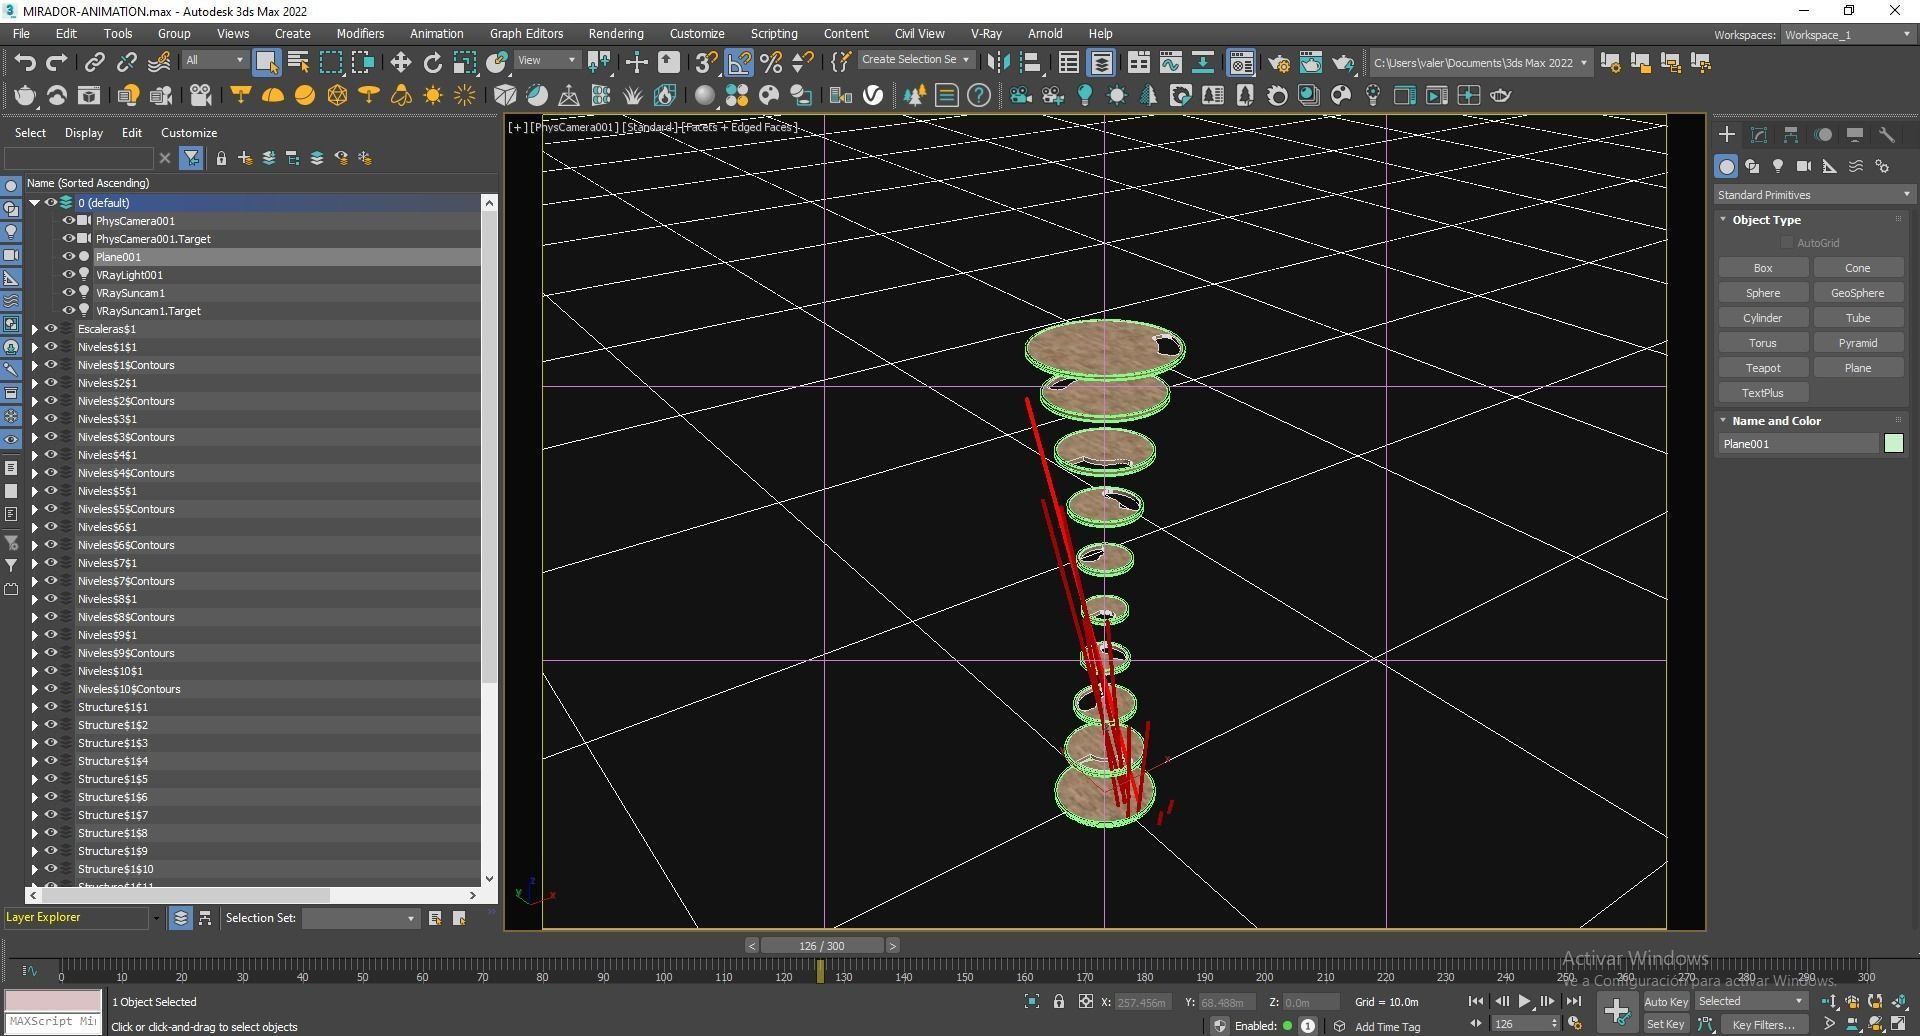
Task: Activate Select and Move tool
Action: (x=400, y=62)
